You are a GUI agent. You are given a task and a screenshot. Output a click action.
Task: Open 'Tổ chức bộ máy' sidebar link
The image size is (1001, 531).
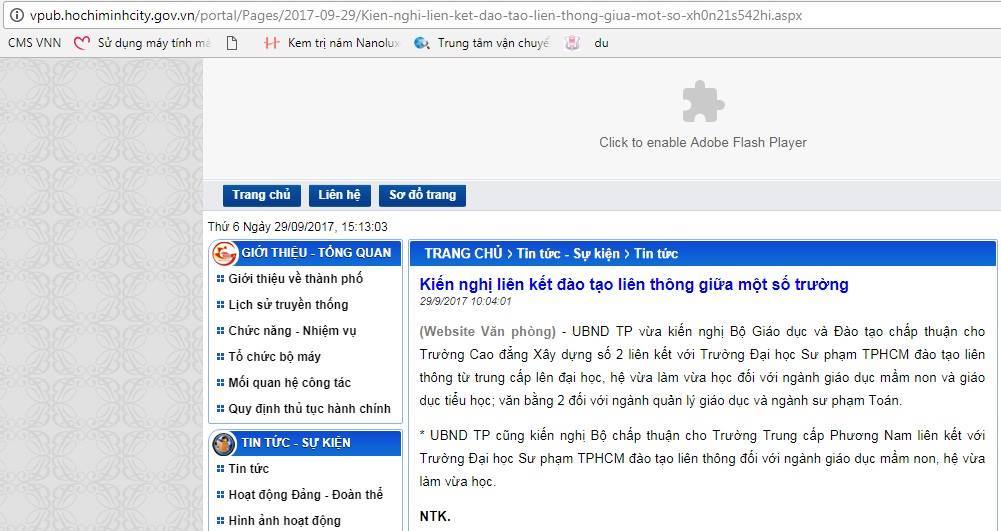tap(274, 357)
